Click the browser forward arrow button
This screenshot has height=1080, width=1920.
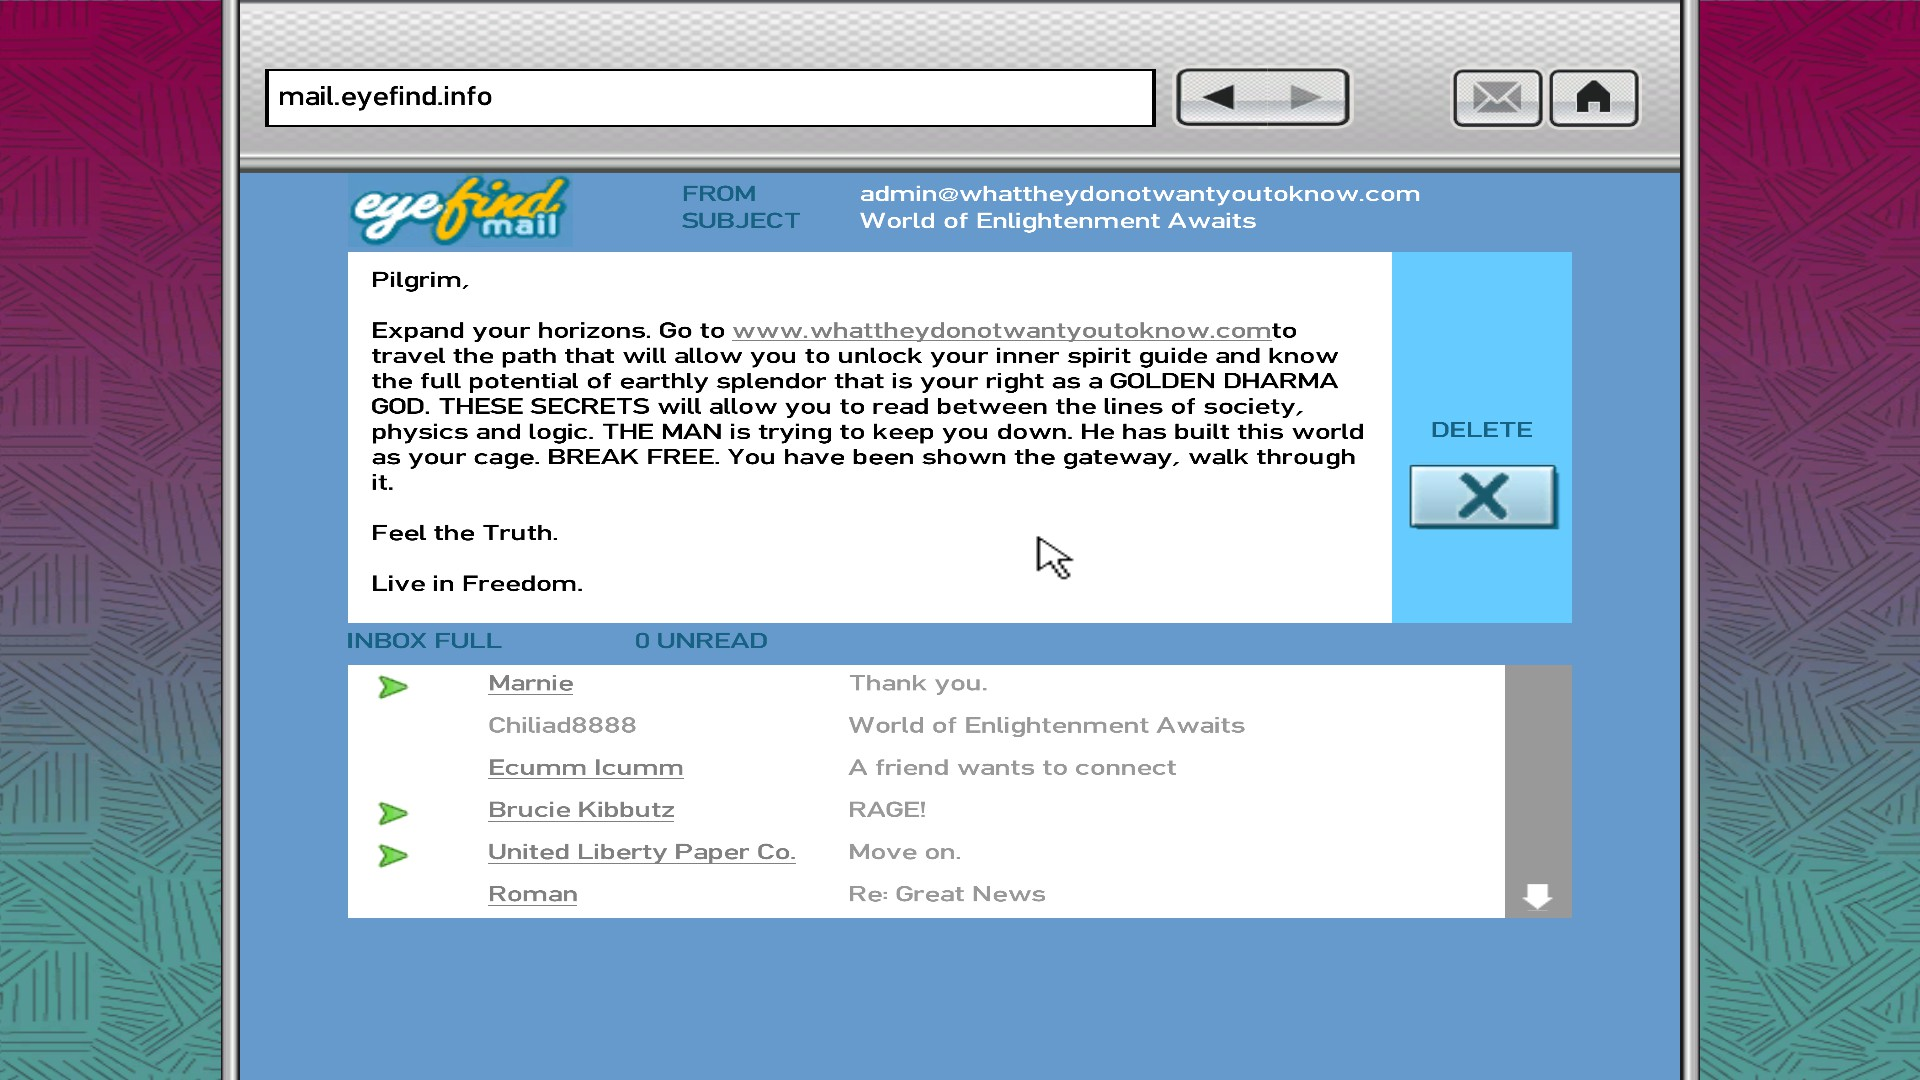click(1305, 97)
